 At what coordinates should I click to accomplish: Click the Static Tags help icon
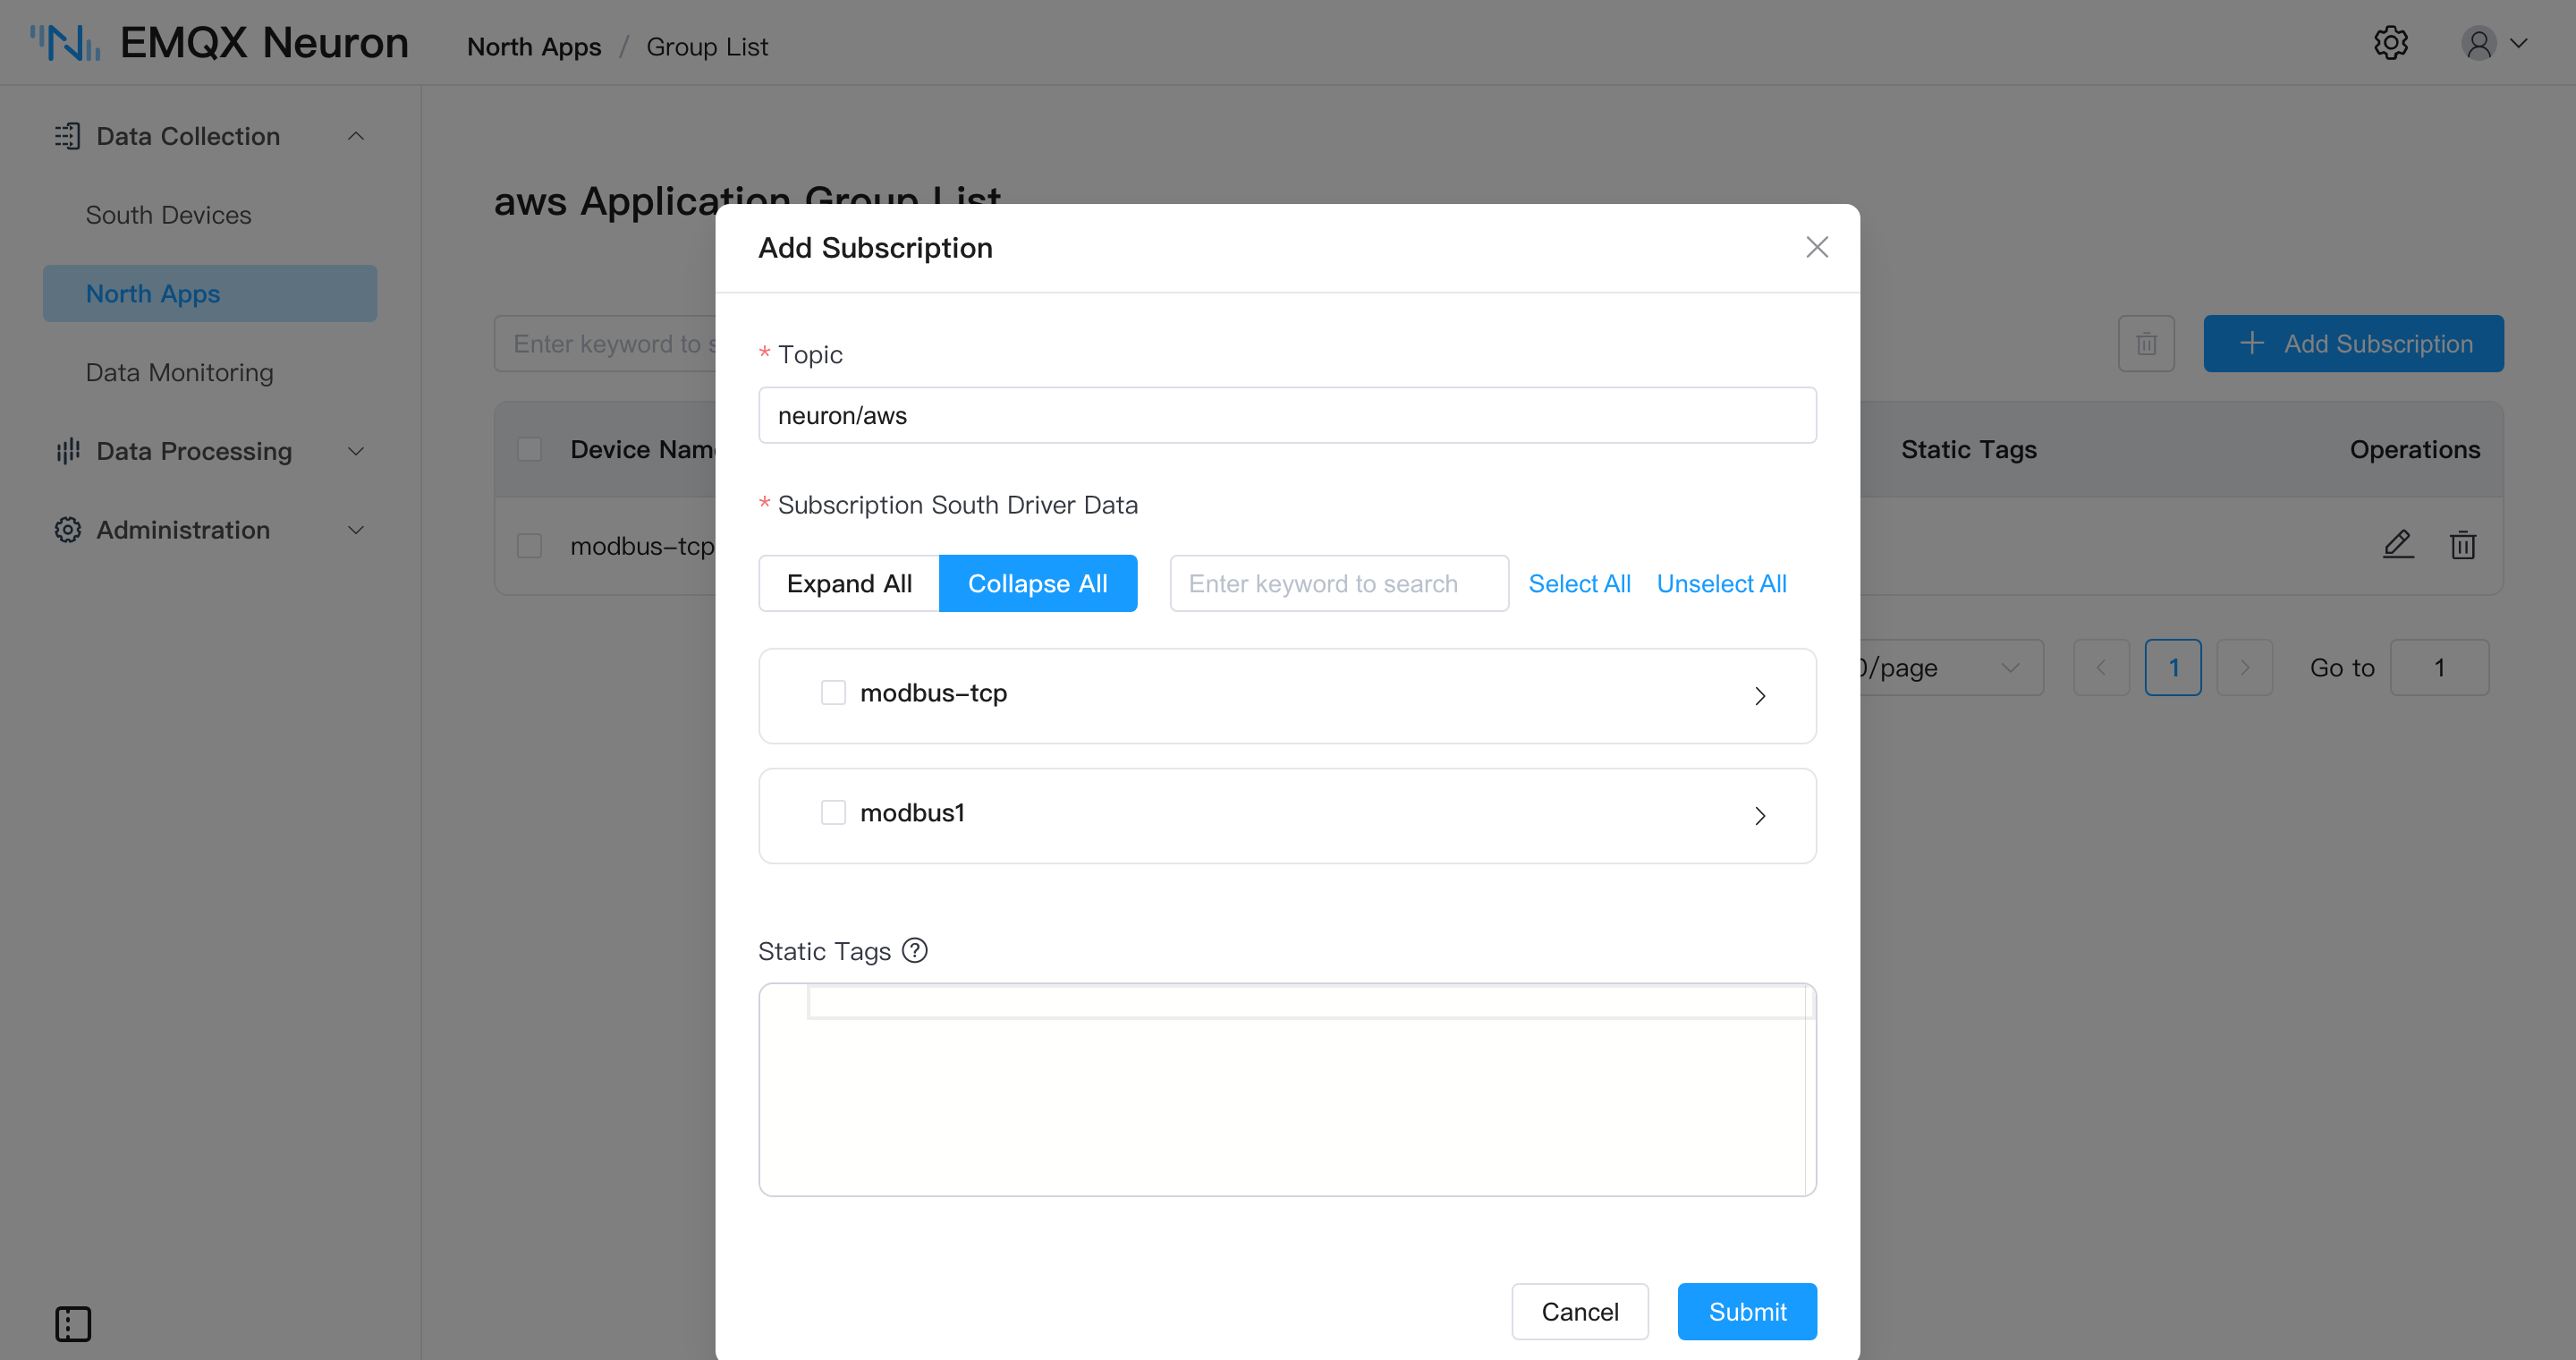tap(915, 950)
